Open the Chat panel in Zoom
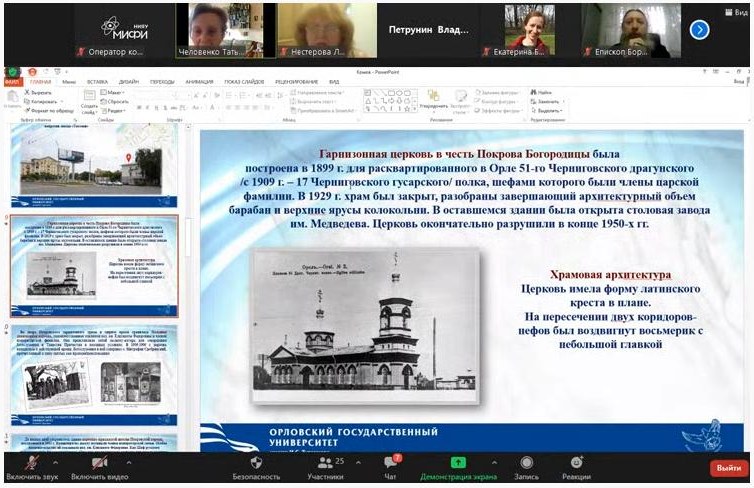Screen dimensions: 754x488 [x=390, y=467]
